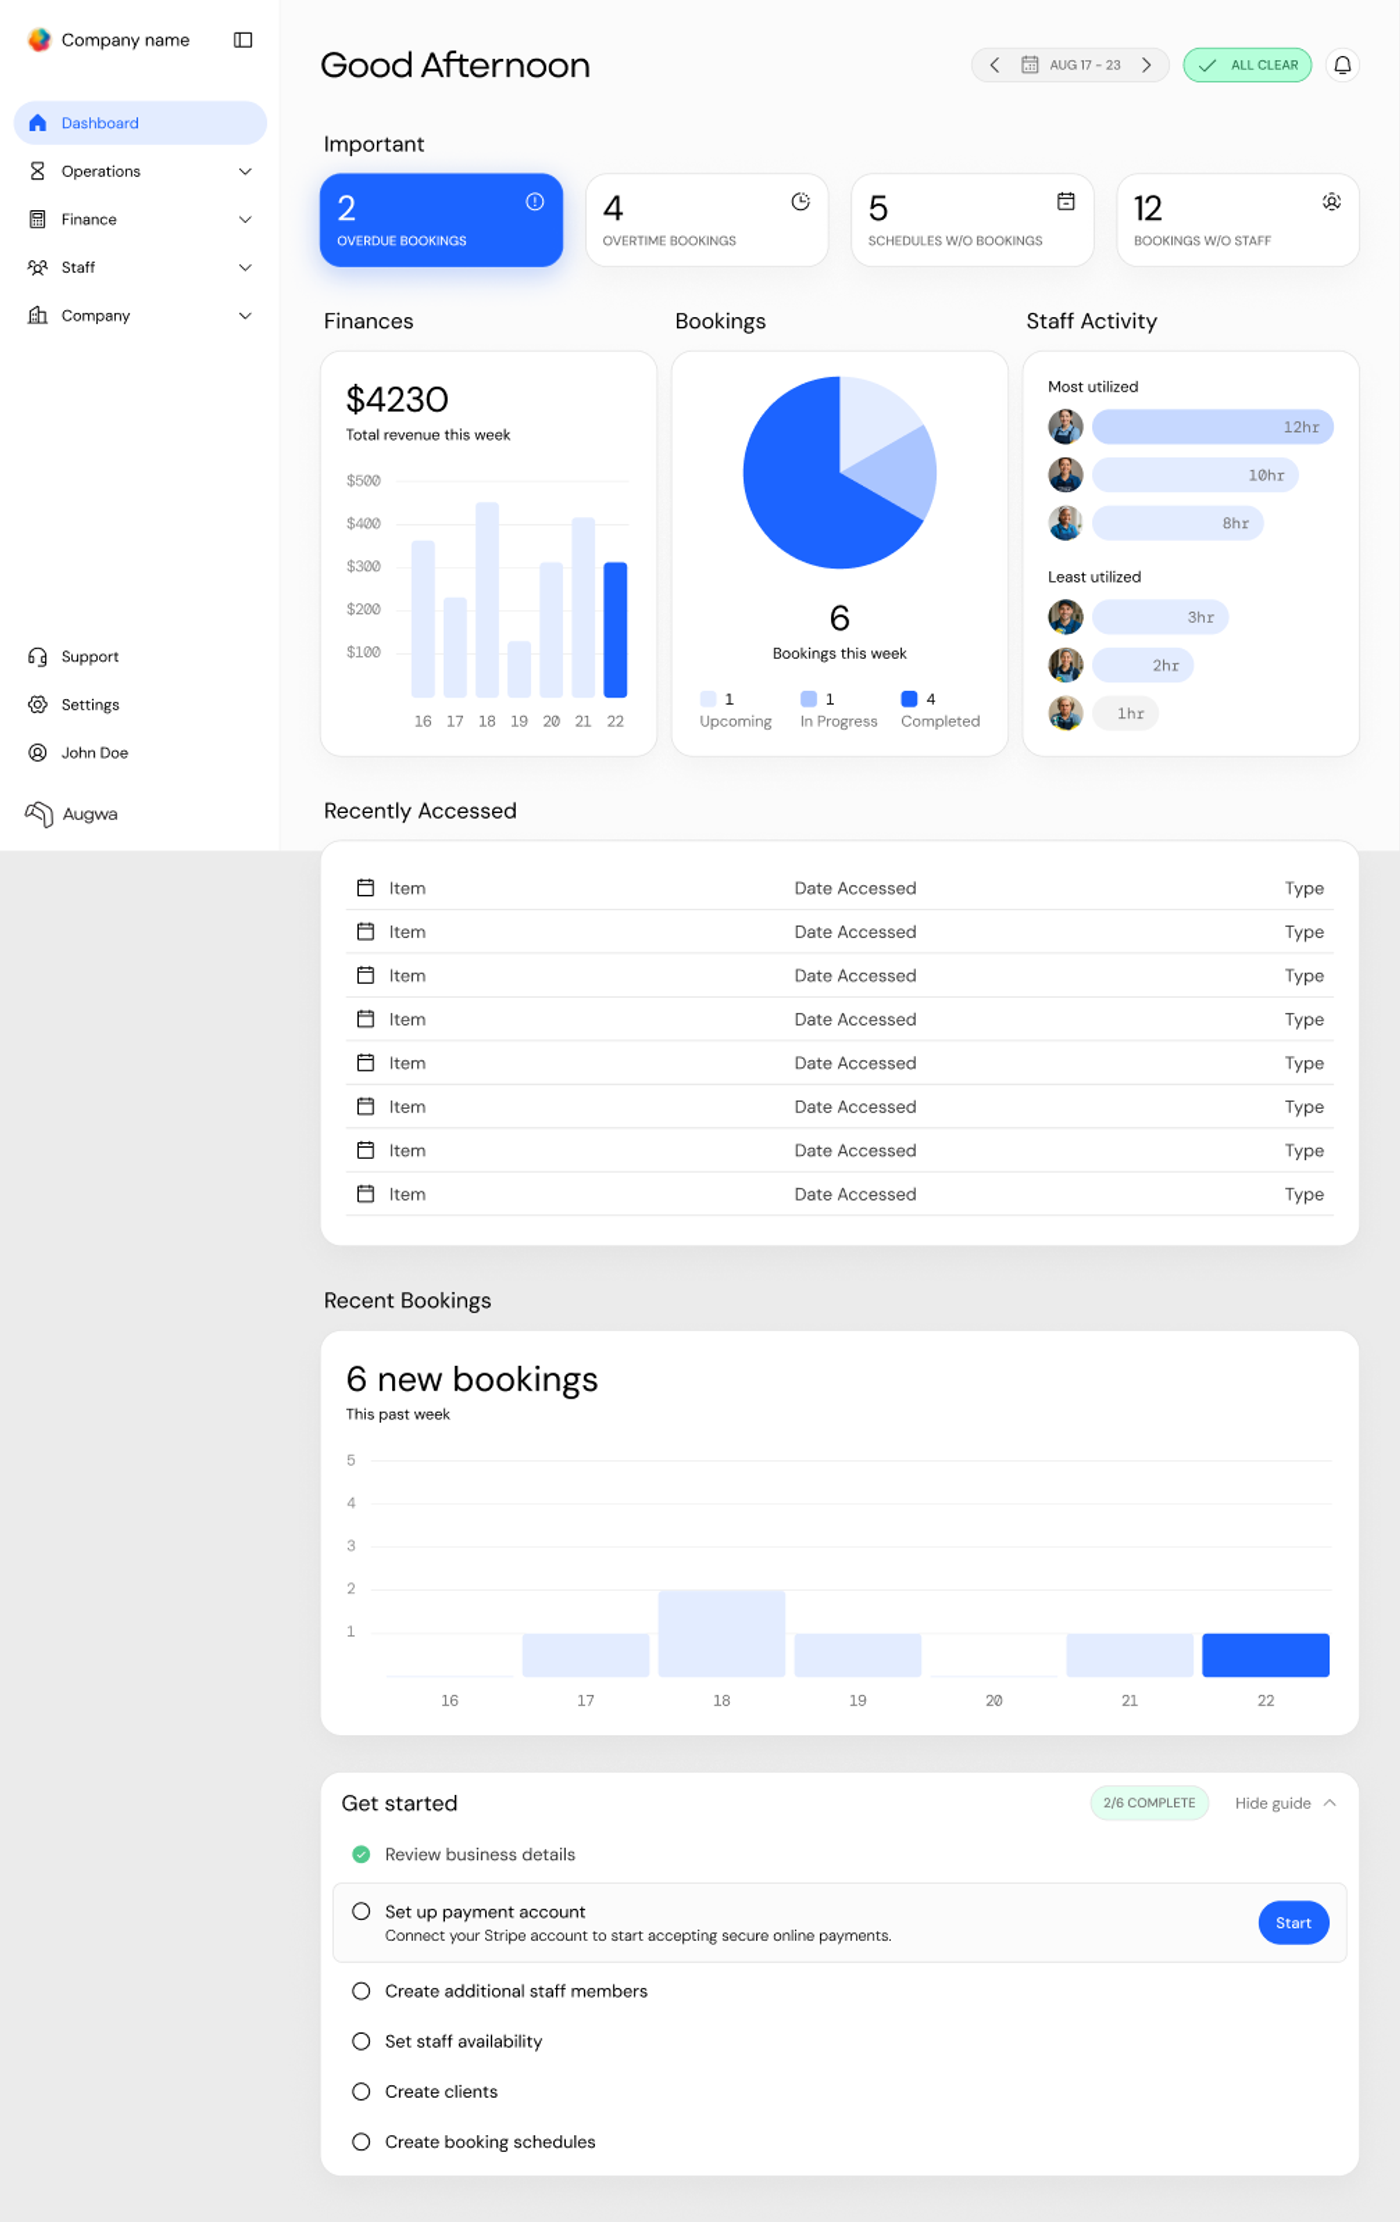Viewport: 1400px width, 2222px height.
Task: Click the Staff people icon
Action: [x=38, y=267]
